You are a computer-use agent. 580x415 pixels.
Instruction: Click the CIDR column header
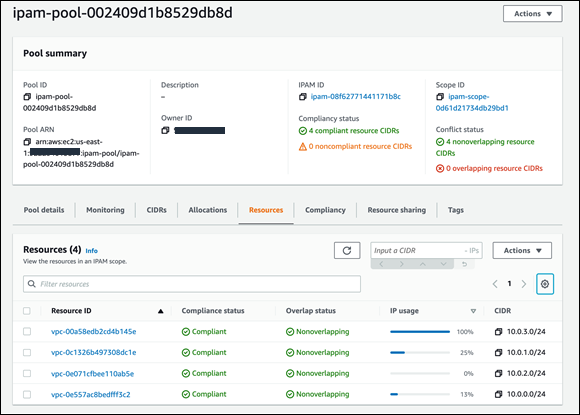click(x=502, y=311)
